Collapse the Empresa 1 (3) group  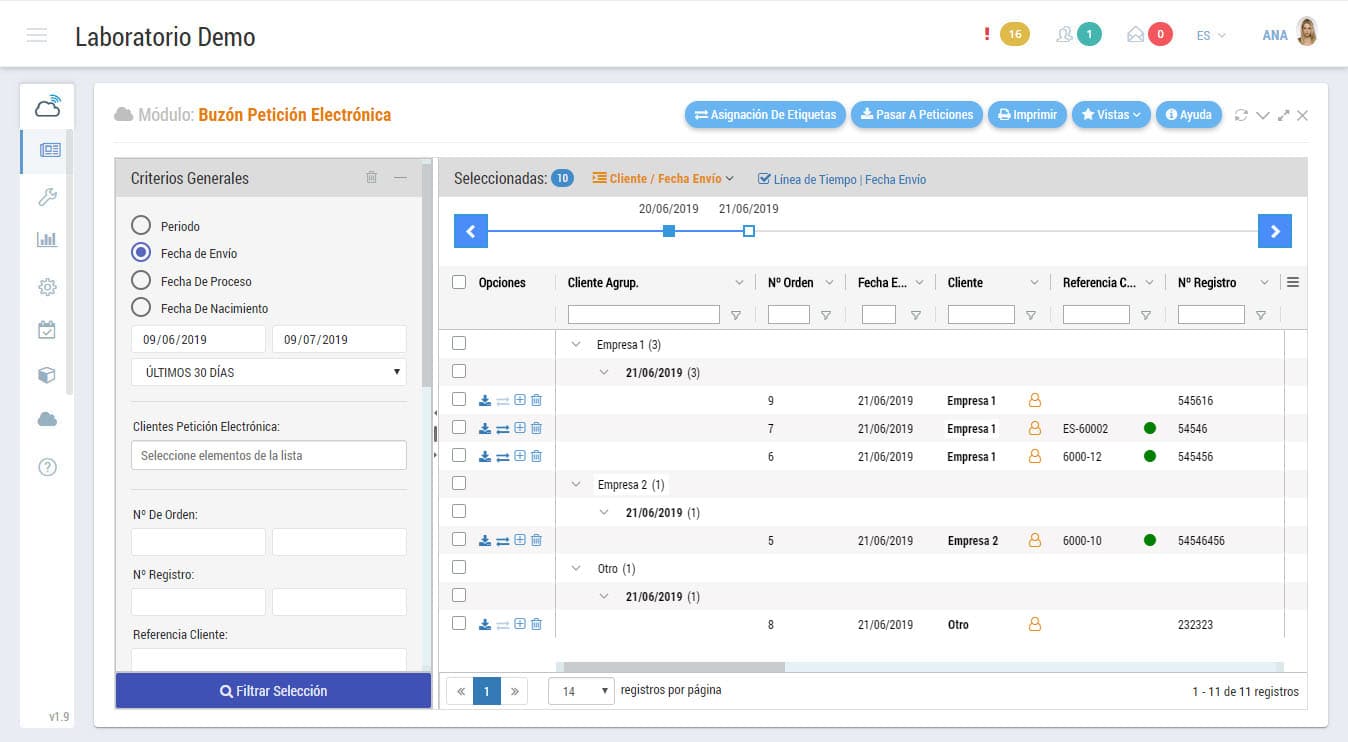click(576, 344)
